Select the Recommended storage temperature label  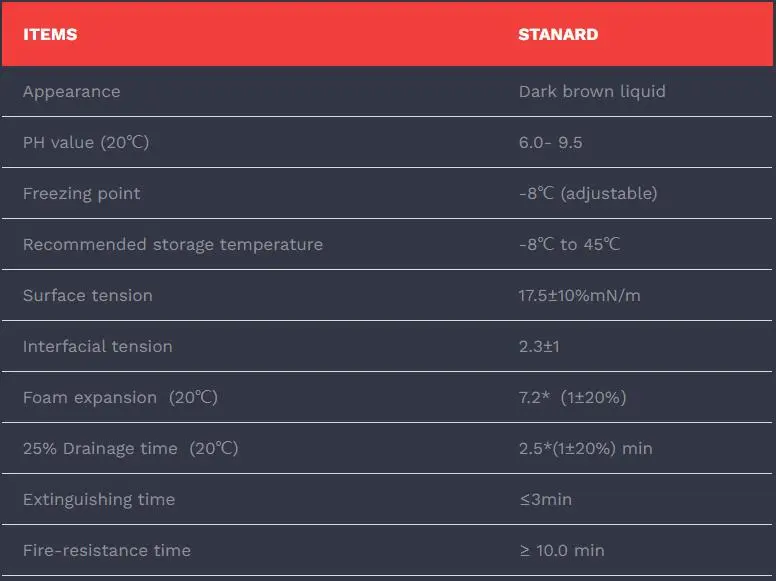click(x=173, y=244)
